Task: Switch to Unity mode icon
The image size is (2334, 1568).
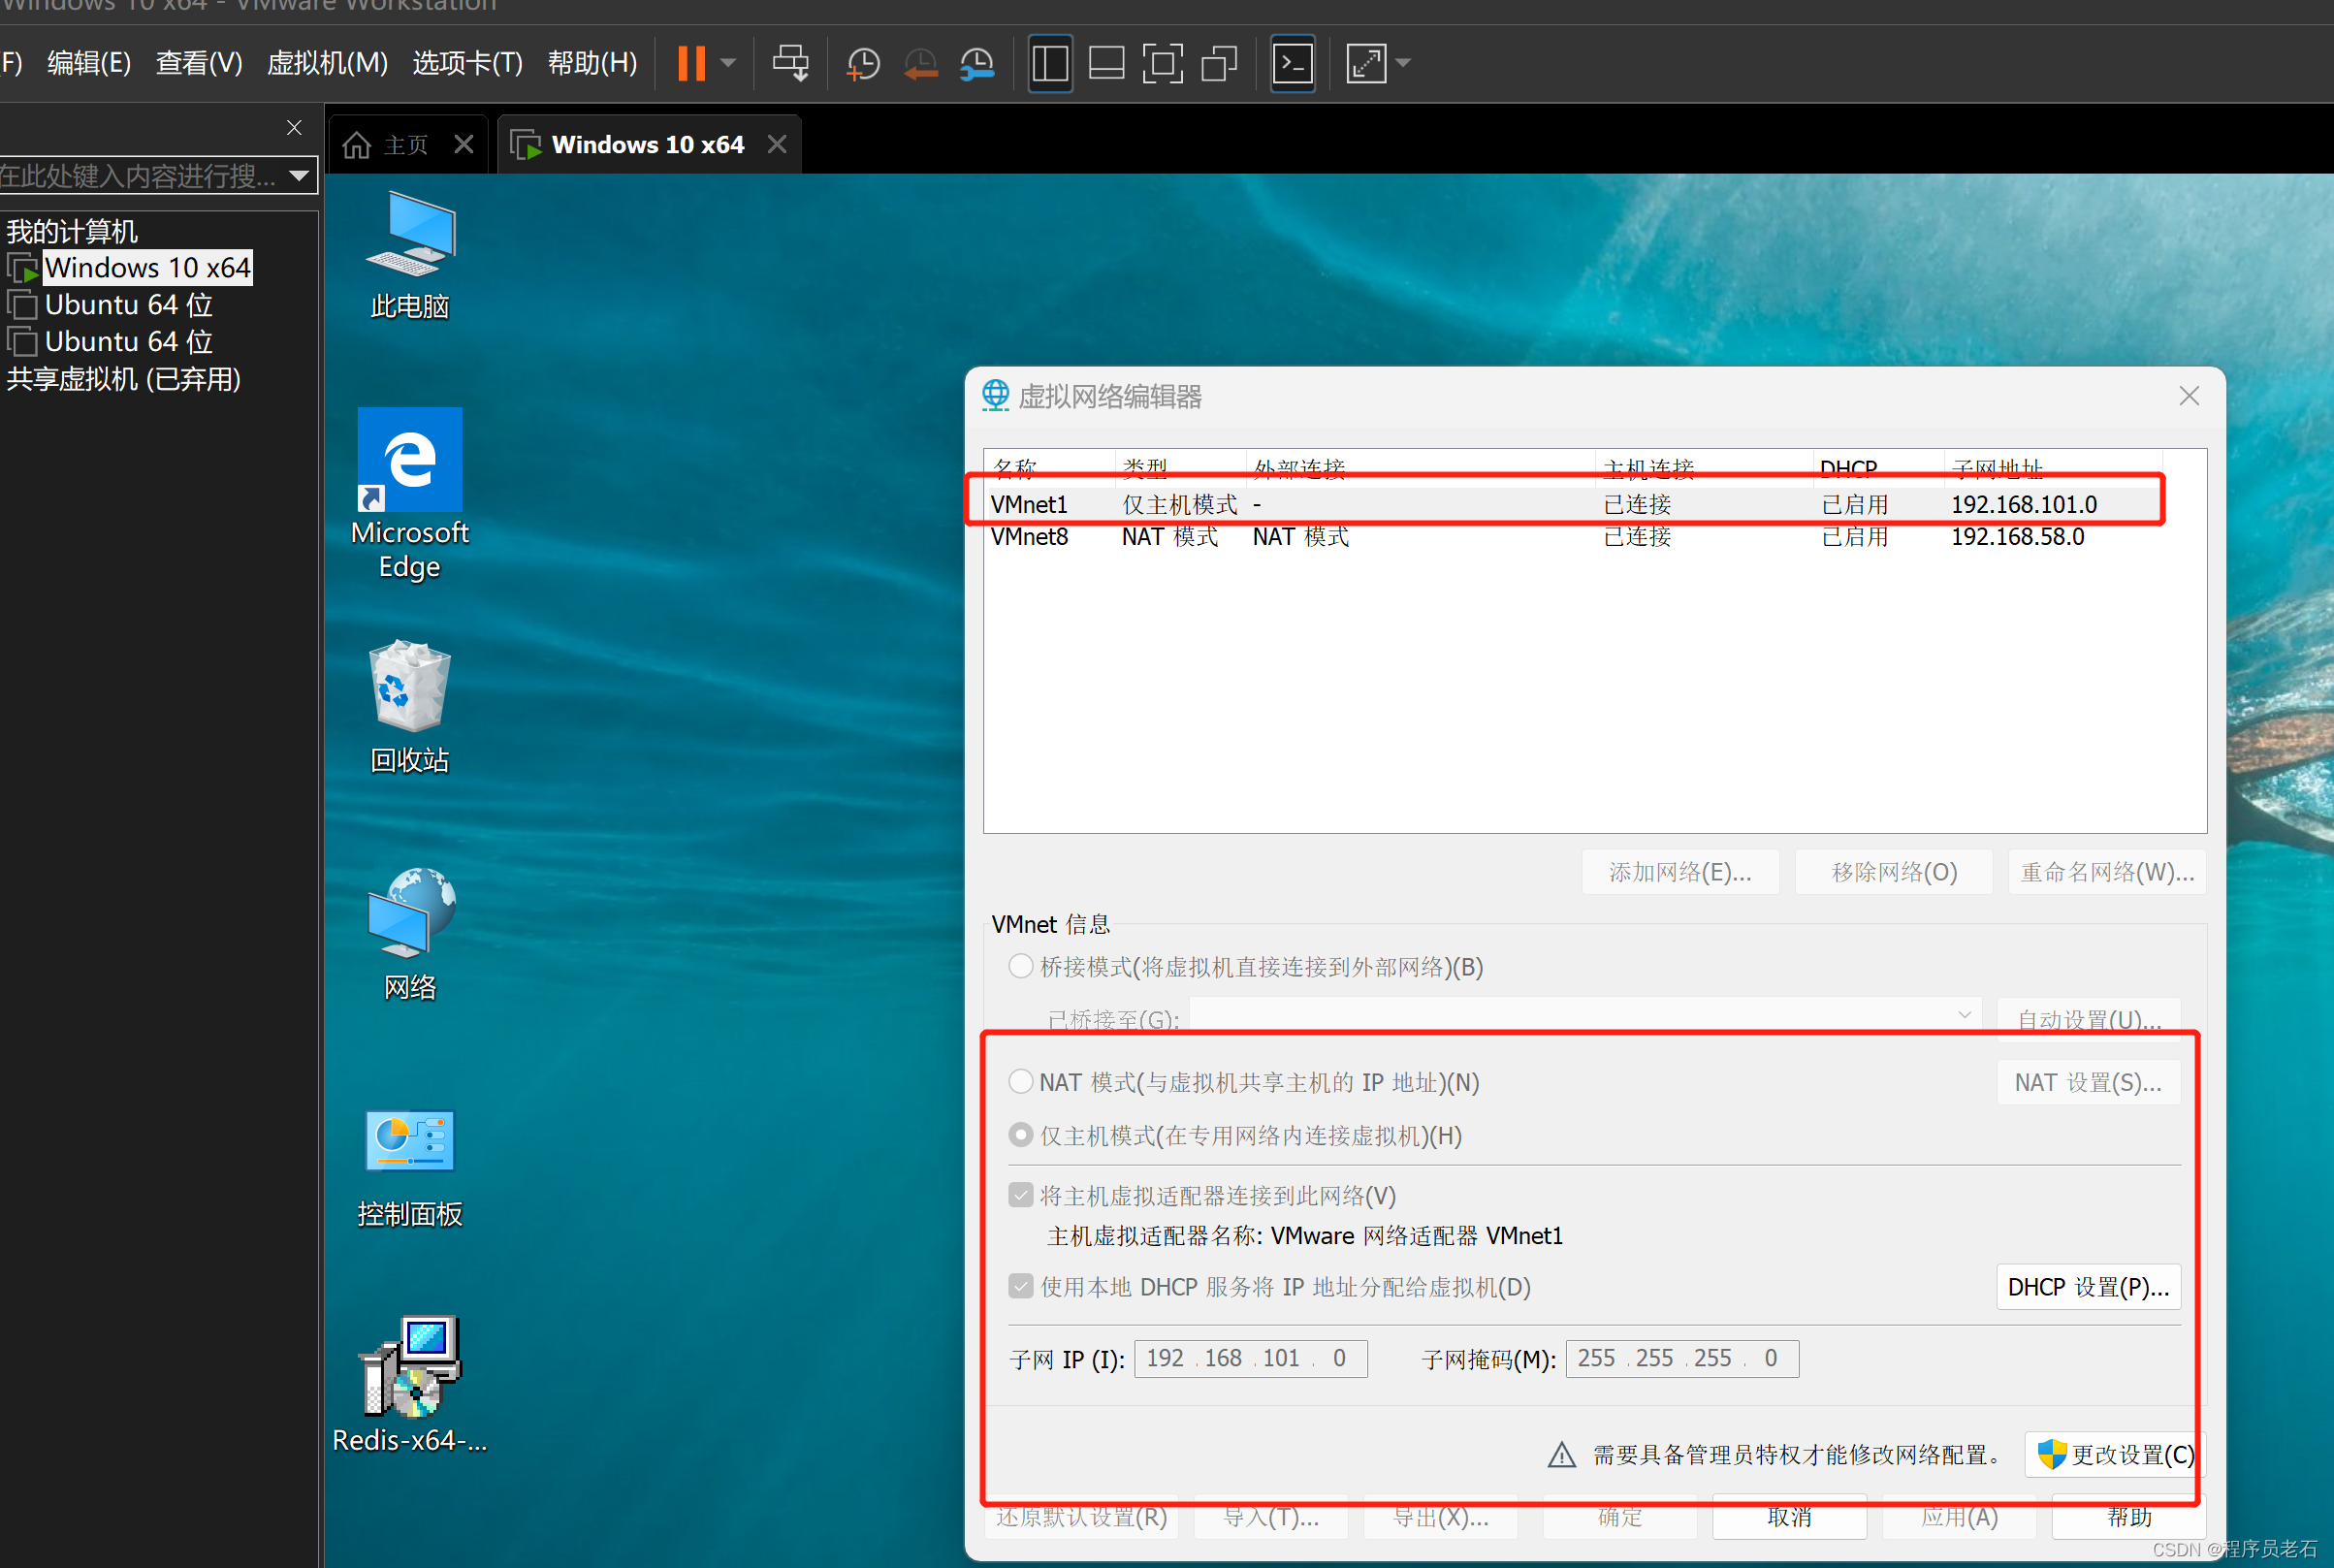Action: (x=1219, y=63)
